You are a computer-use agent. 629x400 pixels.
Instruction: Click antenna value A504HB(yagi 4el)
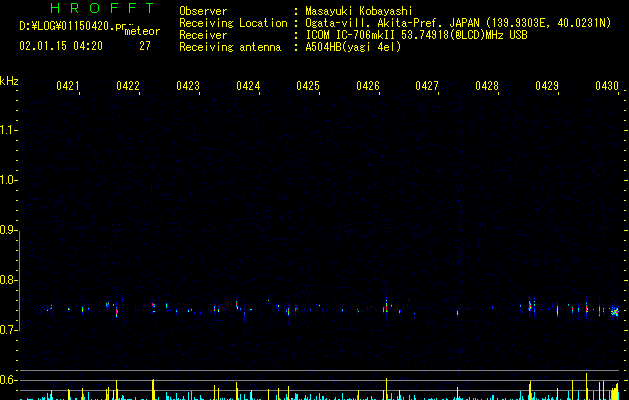point(353,47)
